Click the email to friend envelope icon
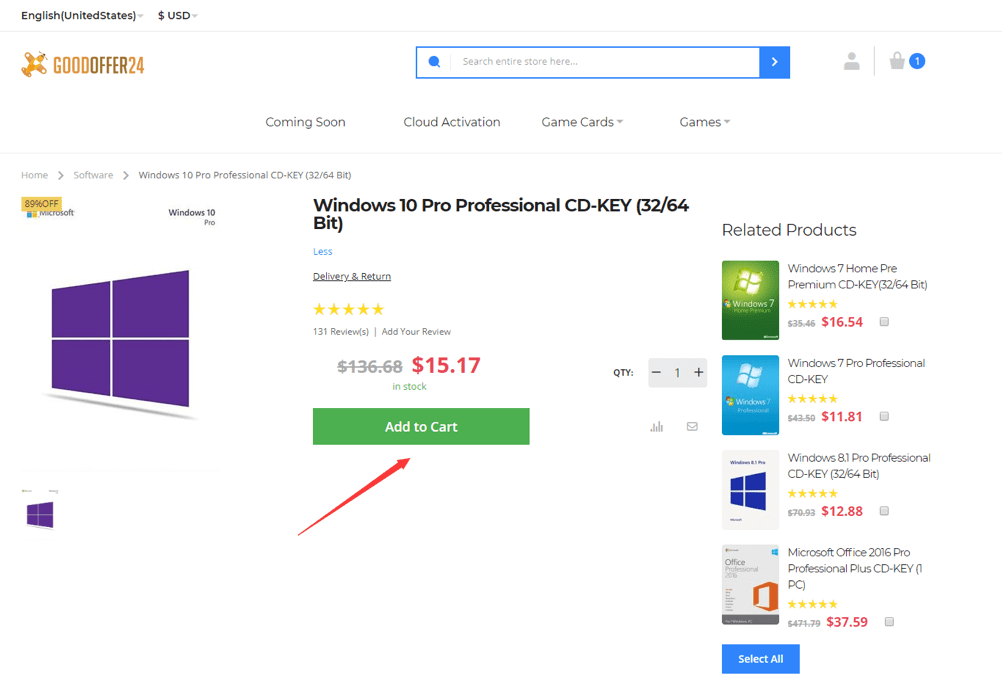This screenshot has height=675, width=1002. click(x=692, y=427)
